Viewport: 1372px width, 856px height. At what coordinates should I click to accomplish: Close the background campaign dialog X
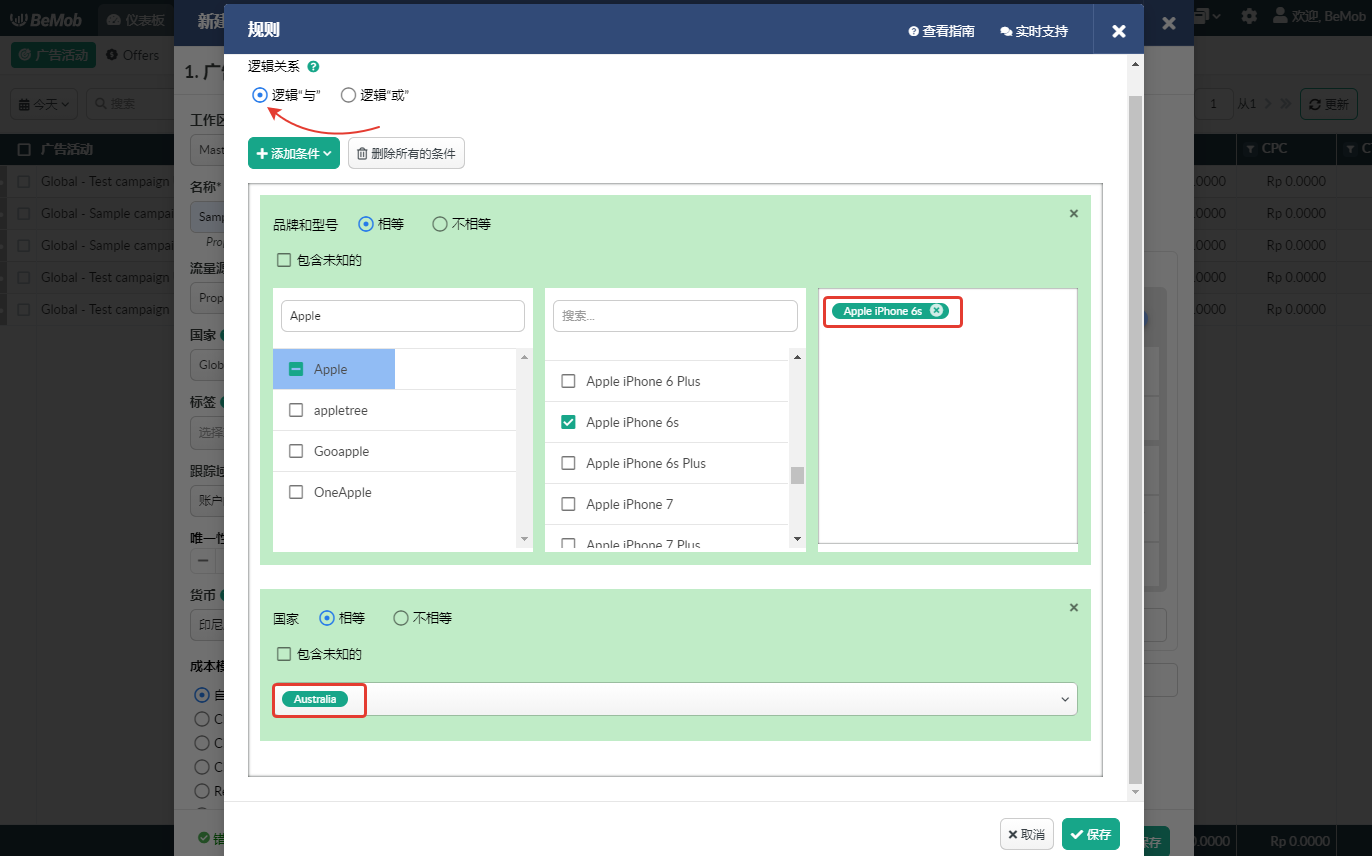pyautogui.click(x=1169, y=22)
